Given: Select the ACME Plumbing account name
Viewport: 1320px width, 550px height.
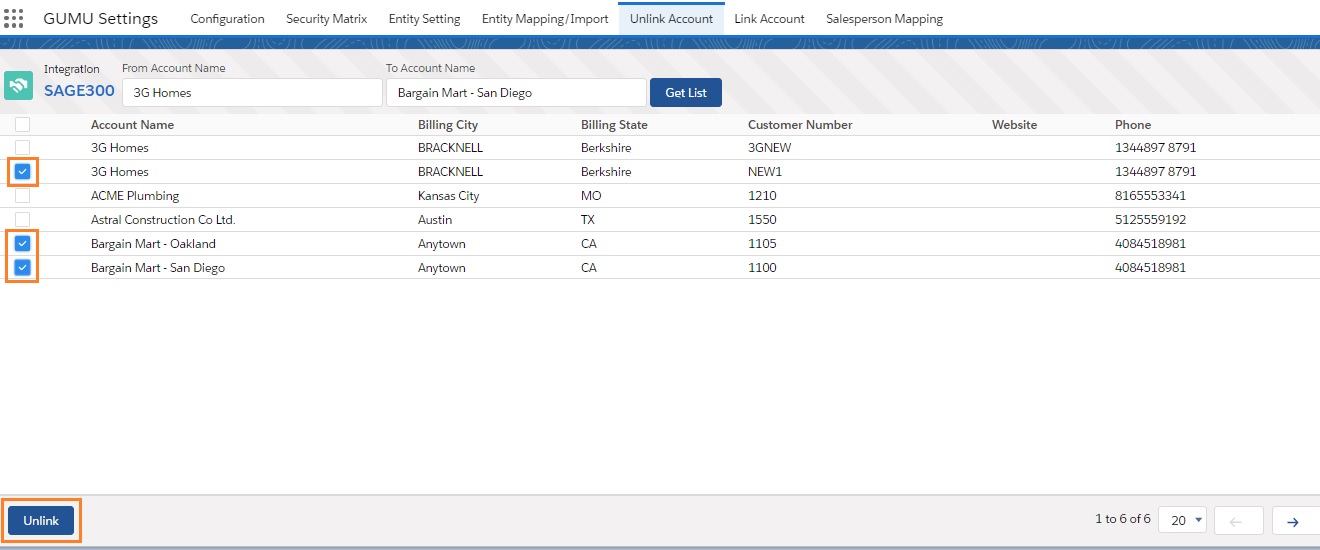Looking at the screenshot, I should coord(135,196).
